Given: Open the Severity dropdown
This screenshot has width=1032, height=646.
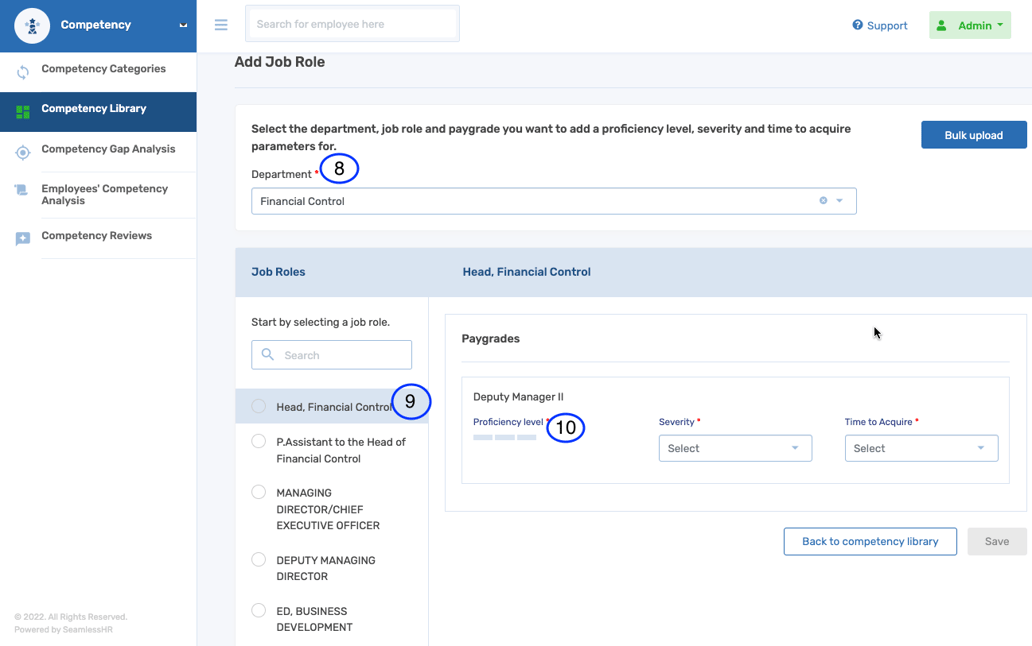Looking at the screenshot, I should pyautogui.click(x=734, y=448).
